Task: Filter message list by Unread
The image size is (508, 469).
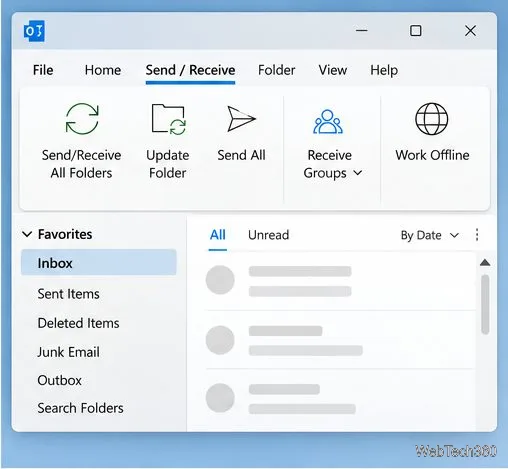Action: tap(268, 235)
